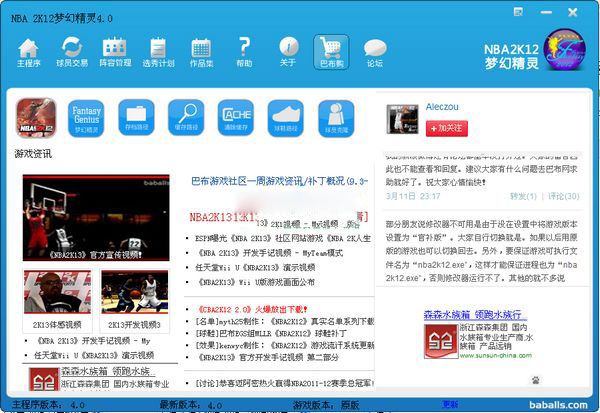Image resolution: width=600 pixels, height=413 pixels.
Task: Open the 森森水族箱 领跑水族行 ad link on the right
Action: tap(474, 315)
